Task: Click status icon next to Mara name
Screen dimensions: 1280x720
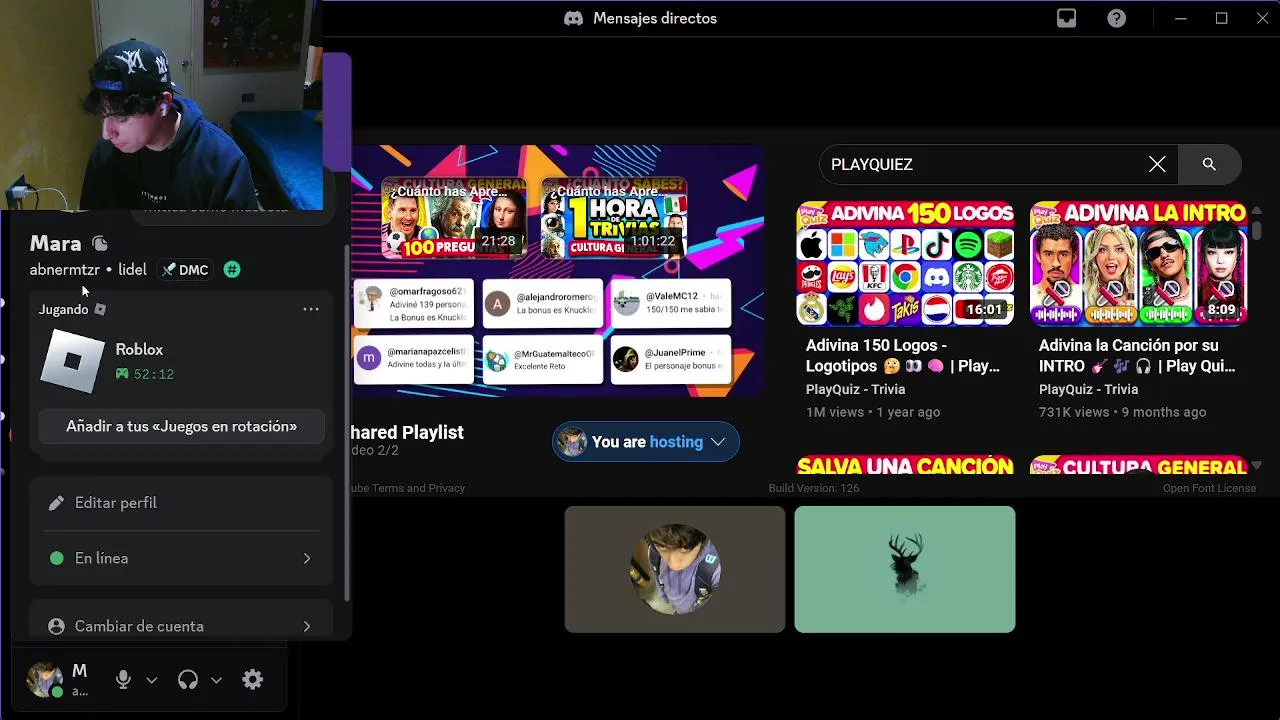Action: pos(99,243)
